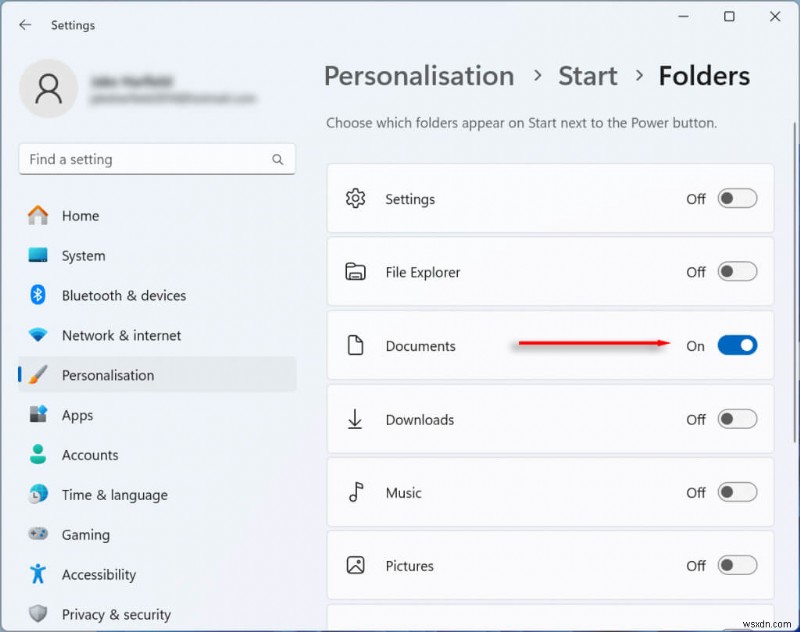Click the Accessibility figure icon
This screenshot has width=800, height=632.
point(38,574)
